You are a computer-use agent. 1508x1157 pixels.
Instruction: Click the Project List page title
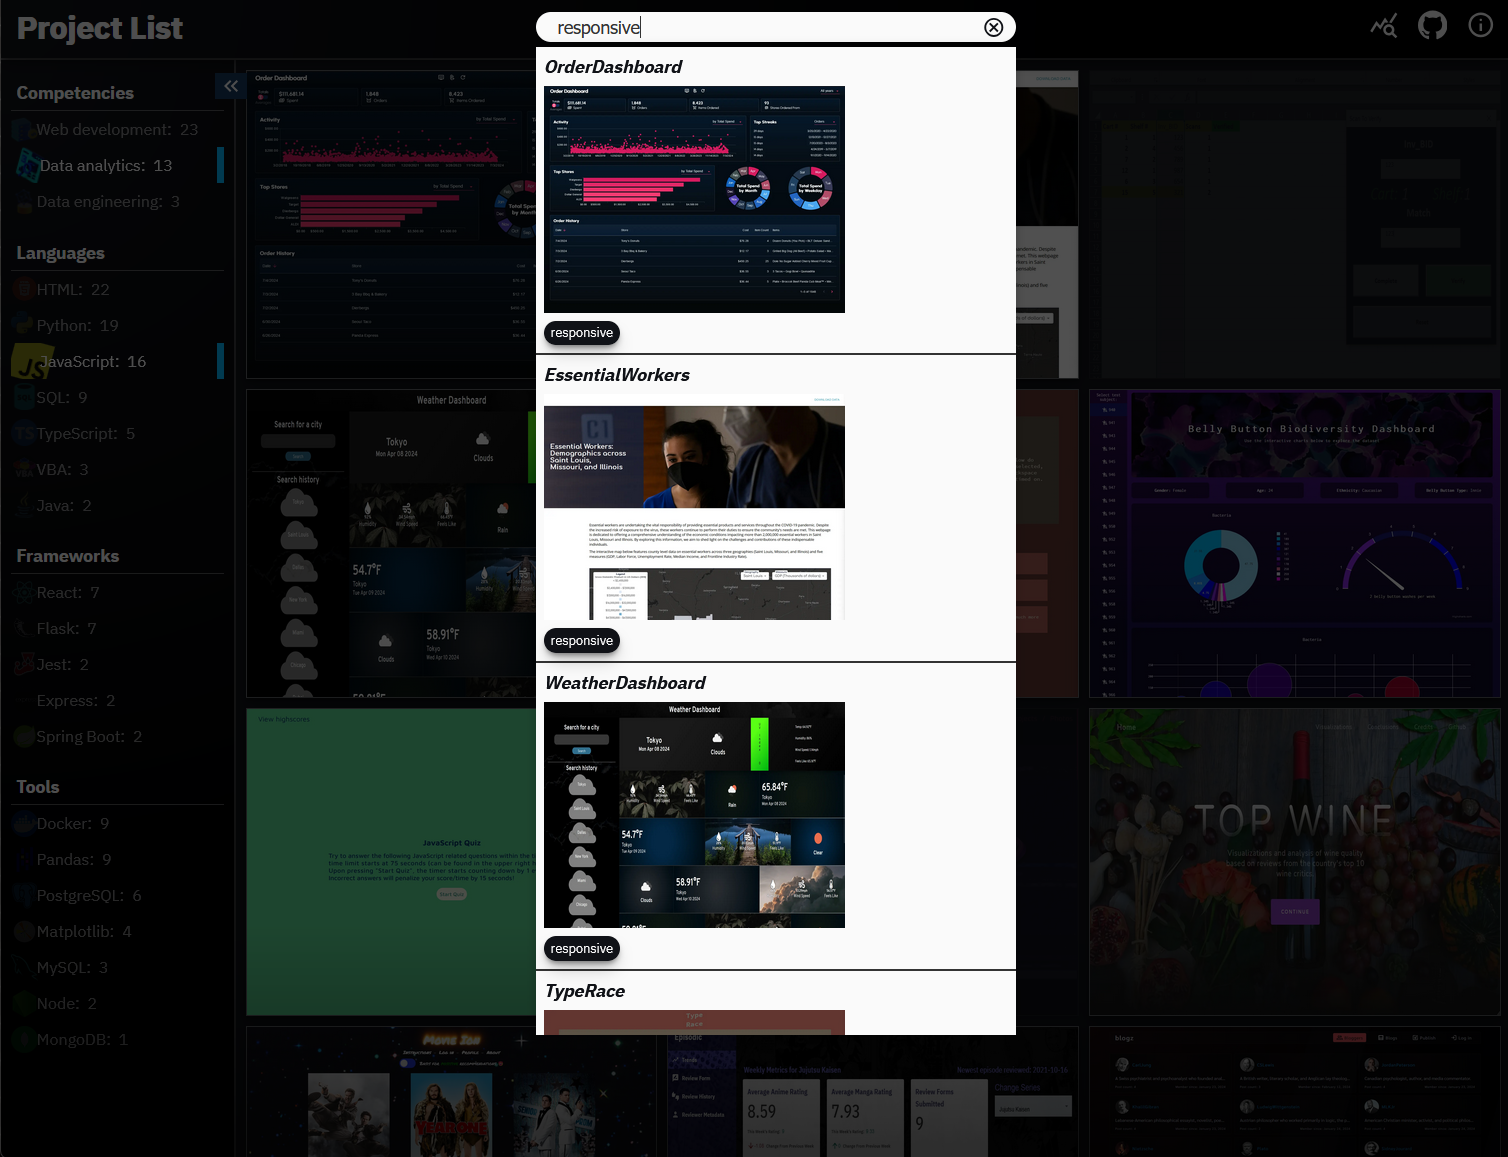pyautogui.click(x=100, y=29)
